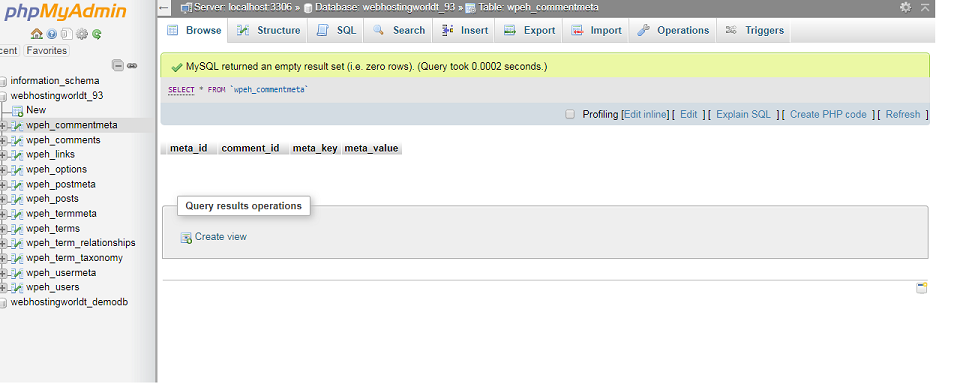The width and height of the screenshot is (963, 384).
Task: Click the Explain SQL link
Action: pos(743,114)
